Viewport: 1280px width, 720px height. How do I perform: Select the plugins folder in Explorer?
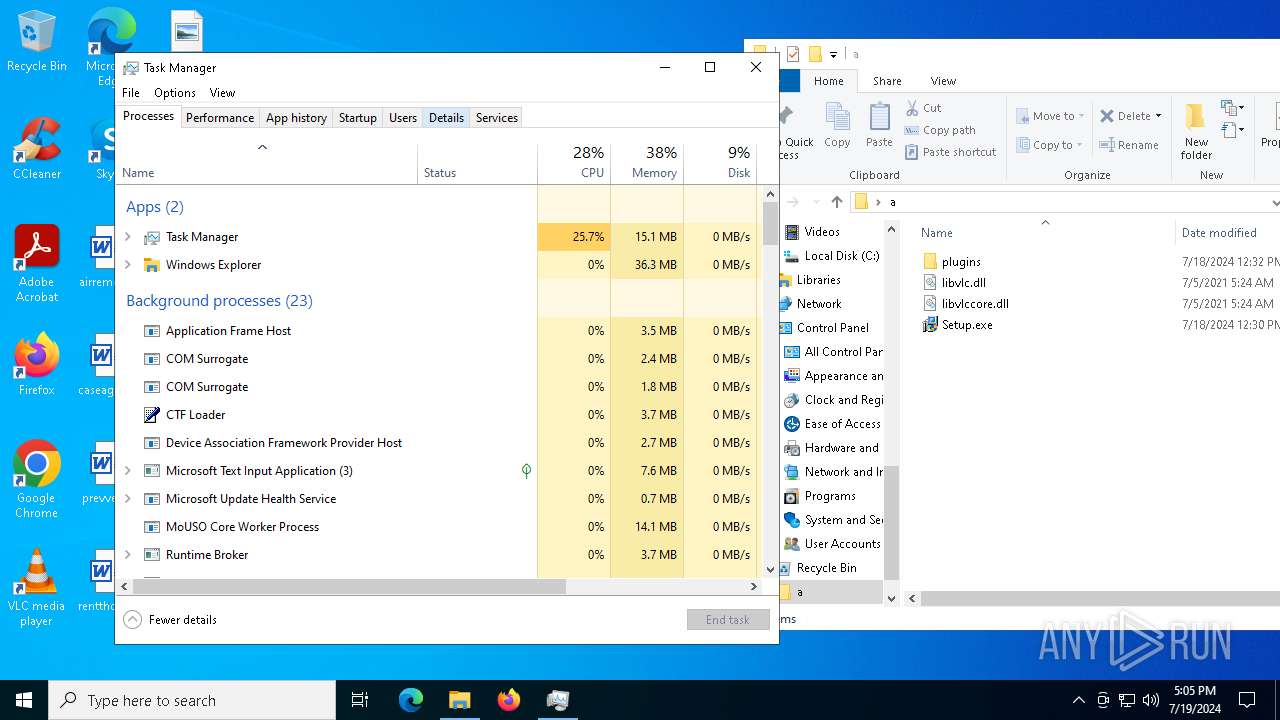(x=961, y=262)
